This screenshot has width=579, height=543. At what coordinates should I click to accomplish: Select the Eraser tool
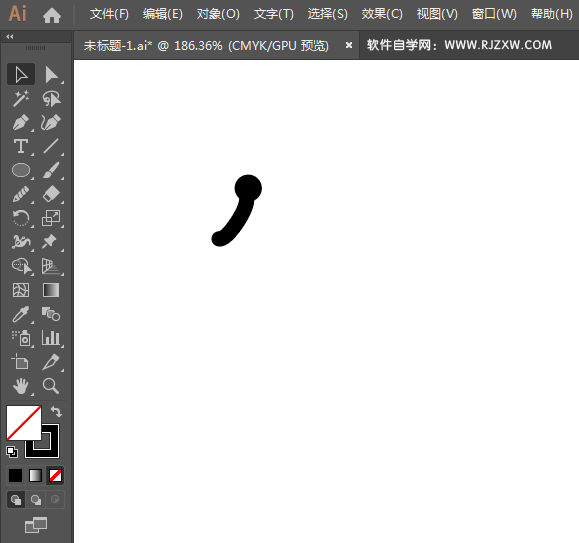(x=51, y=194)
